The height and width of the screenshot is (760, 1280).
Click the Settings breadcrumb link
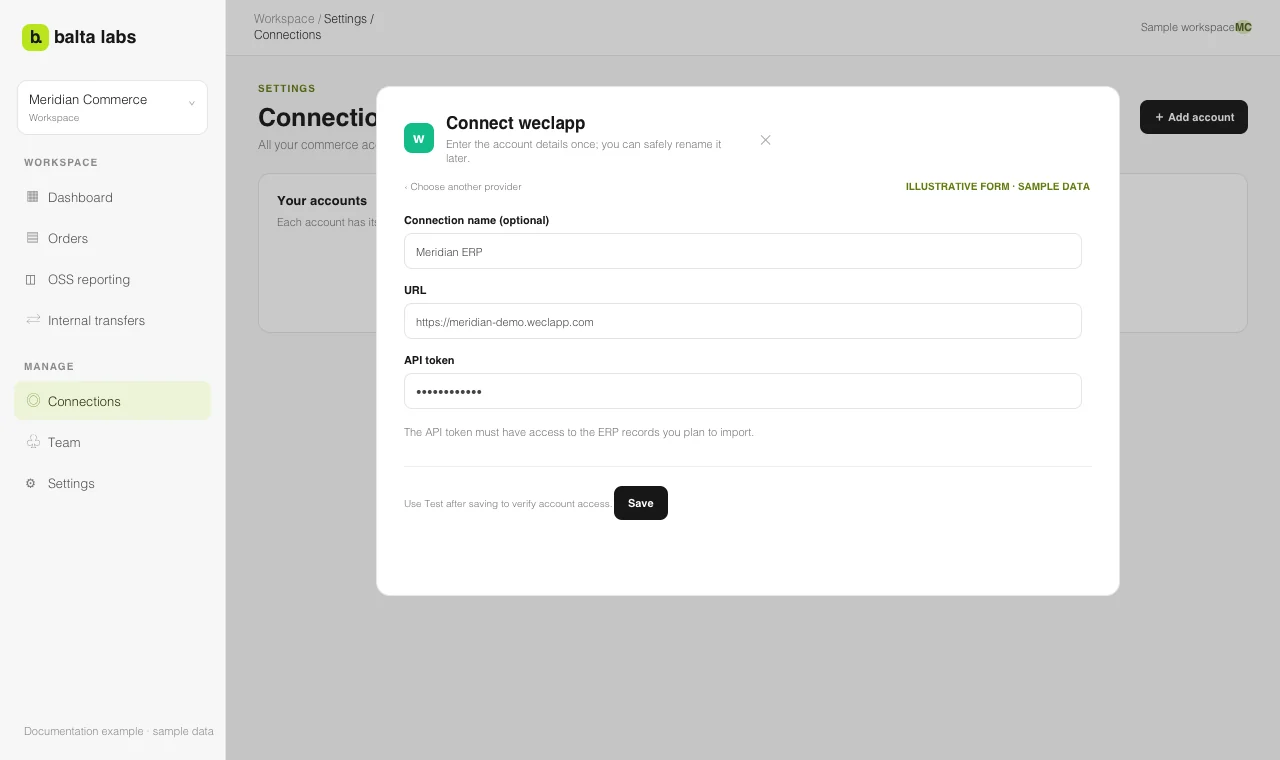pos(345,19)
